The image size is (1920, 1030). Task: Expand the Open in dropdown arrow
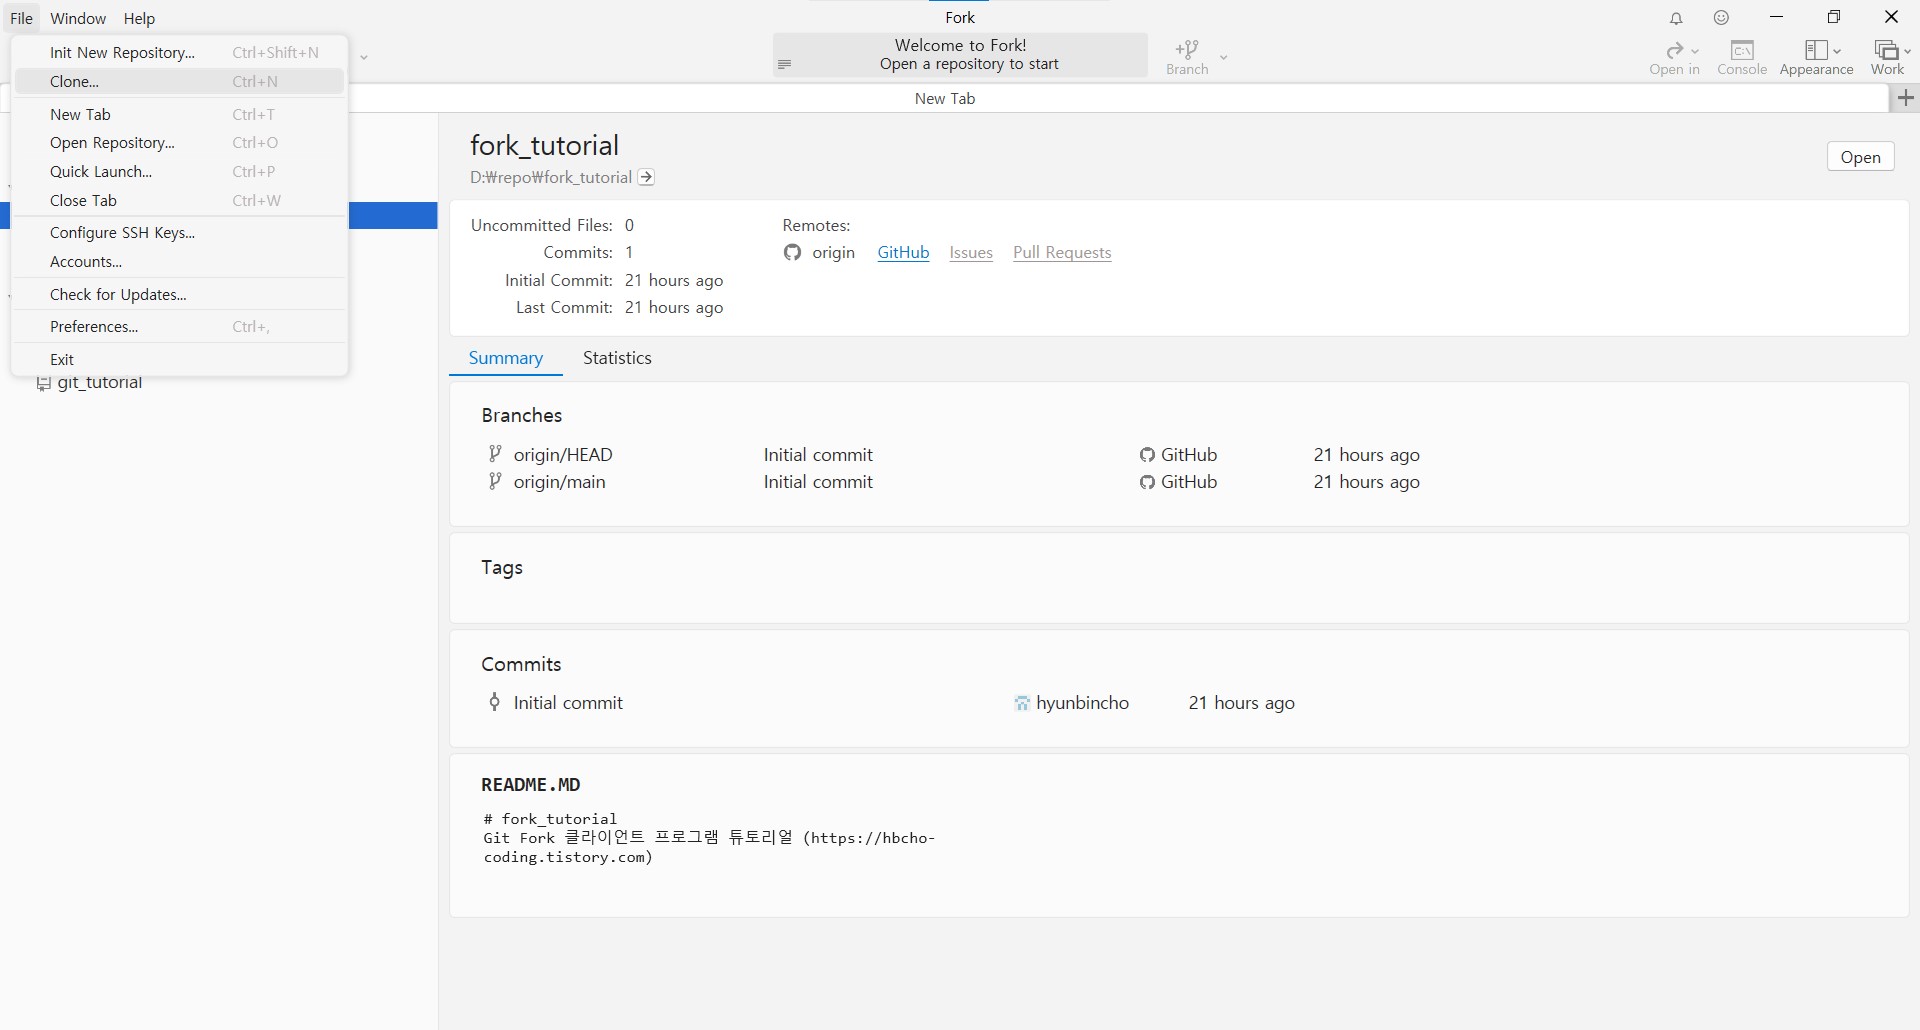click(1695, 51)
